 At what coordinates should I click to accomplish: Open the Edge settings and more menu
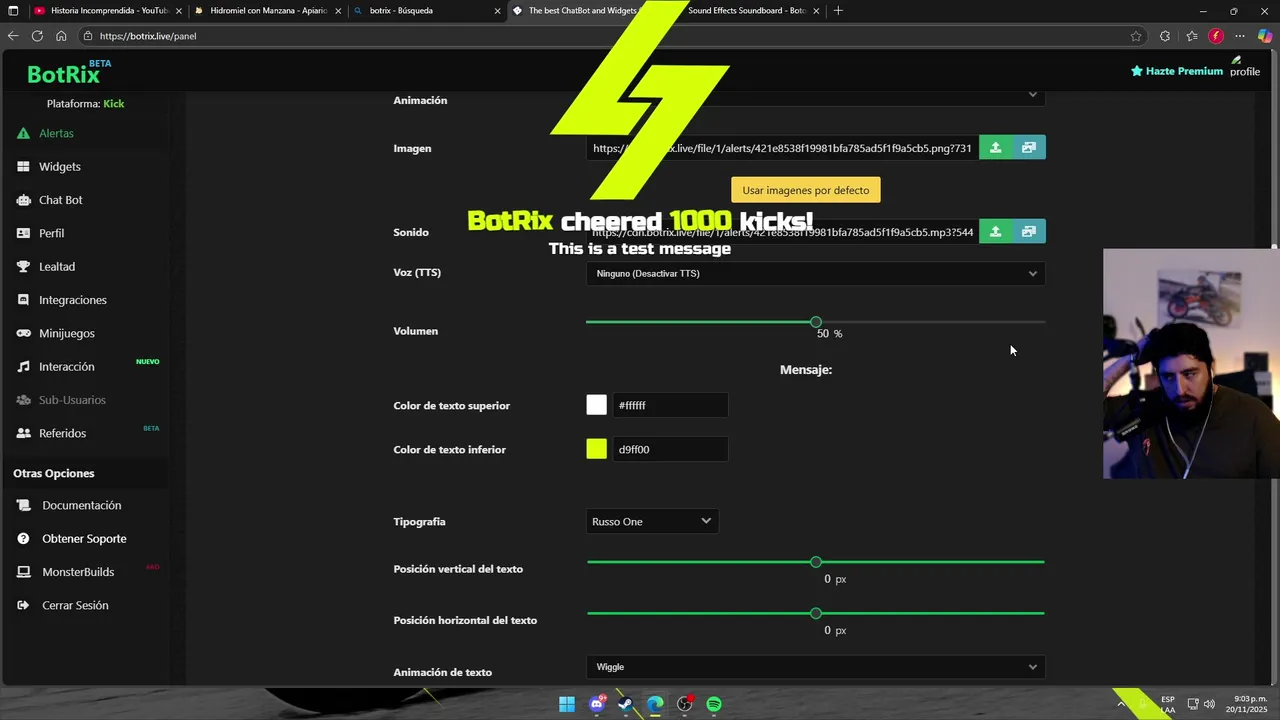1240,36
